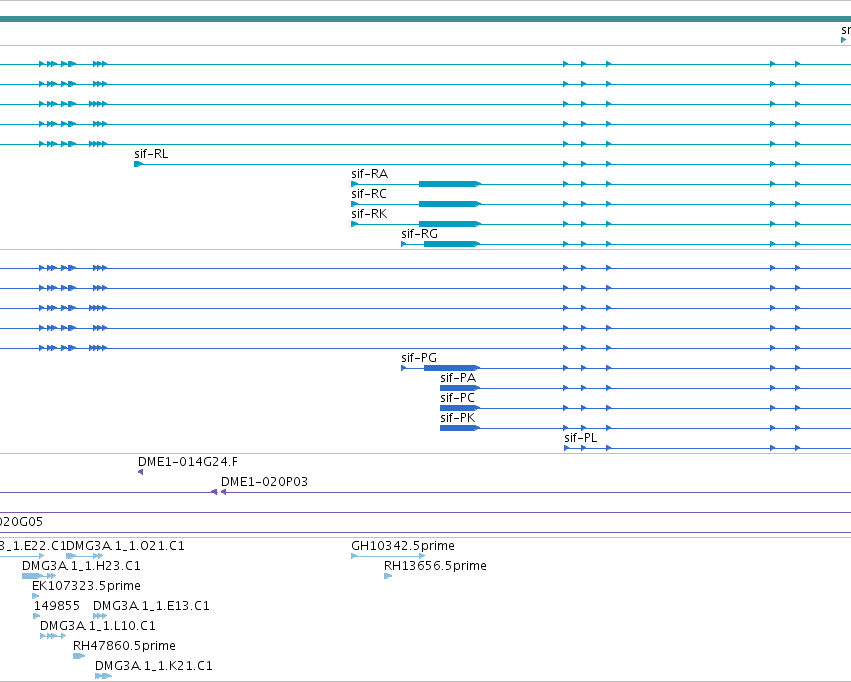Click the sif-RA start arrow glyph
The image size is (851, 682).
tap(354, 184)
